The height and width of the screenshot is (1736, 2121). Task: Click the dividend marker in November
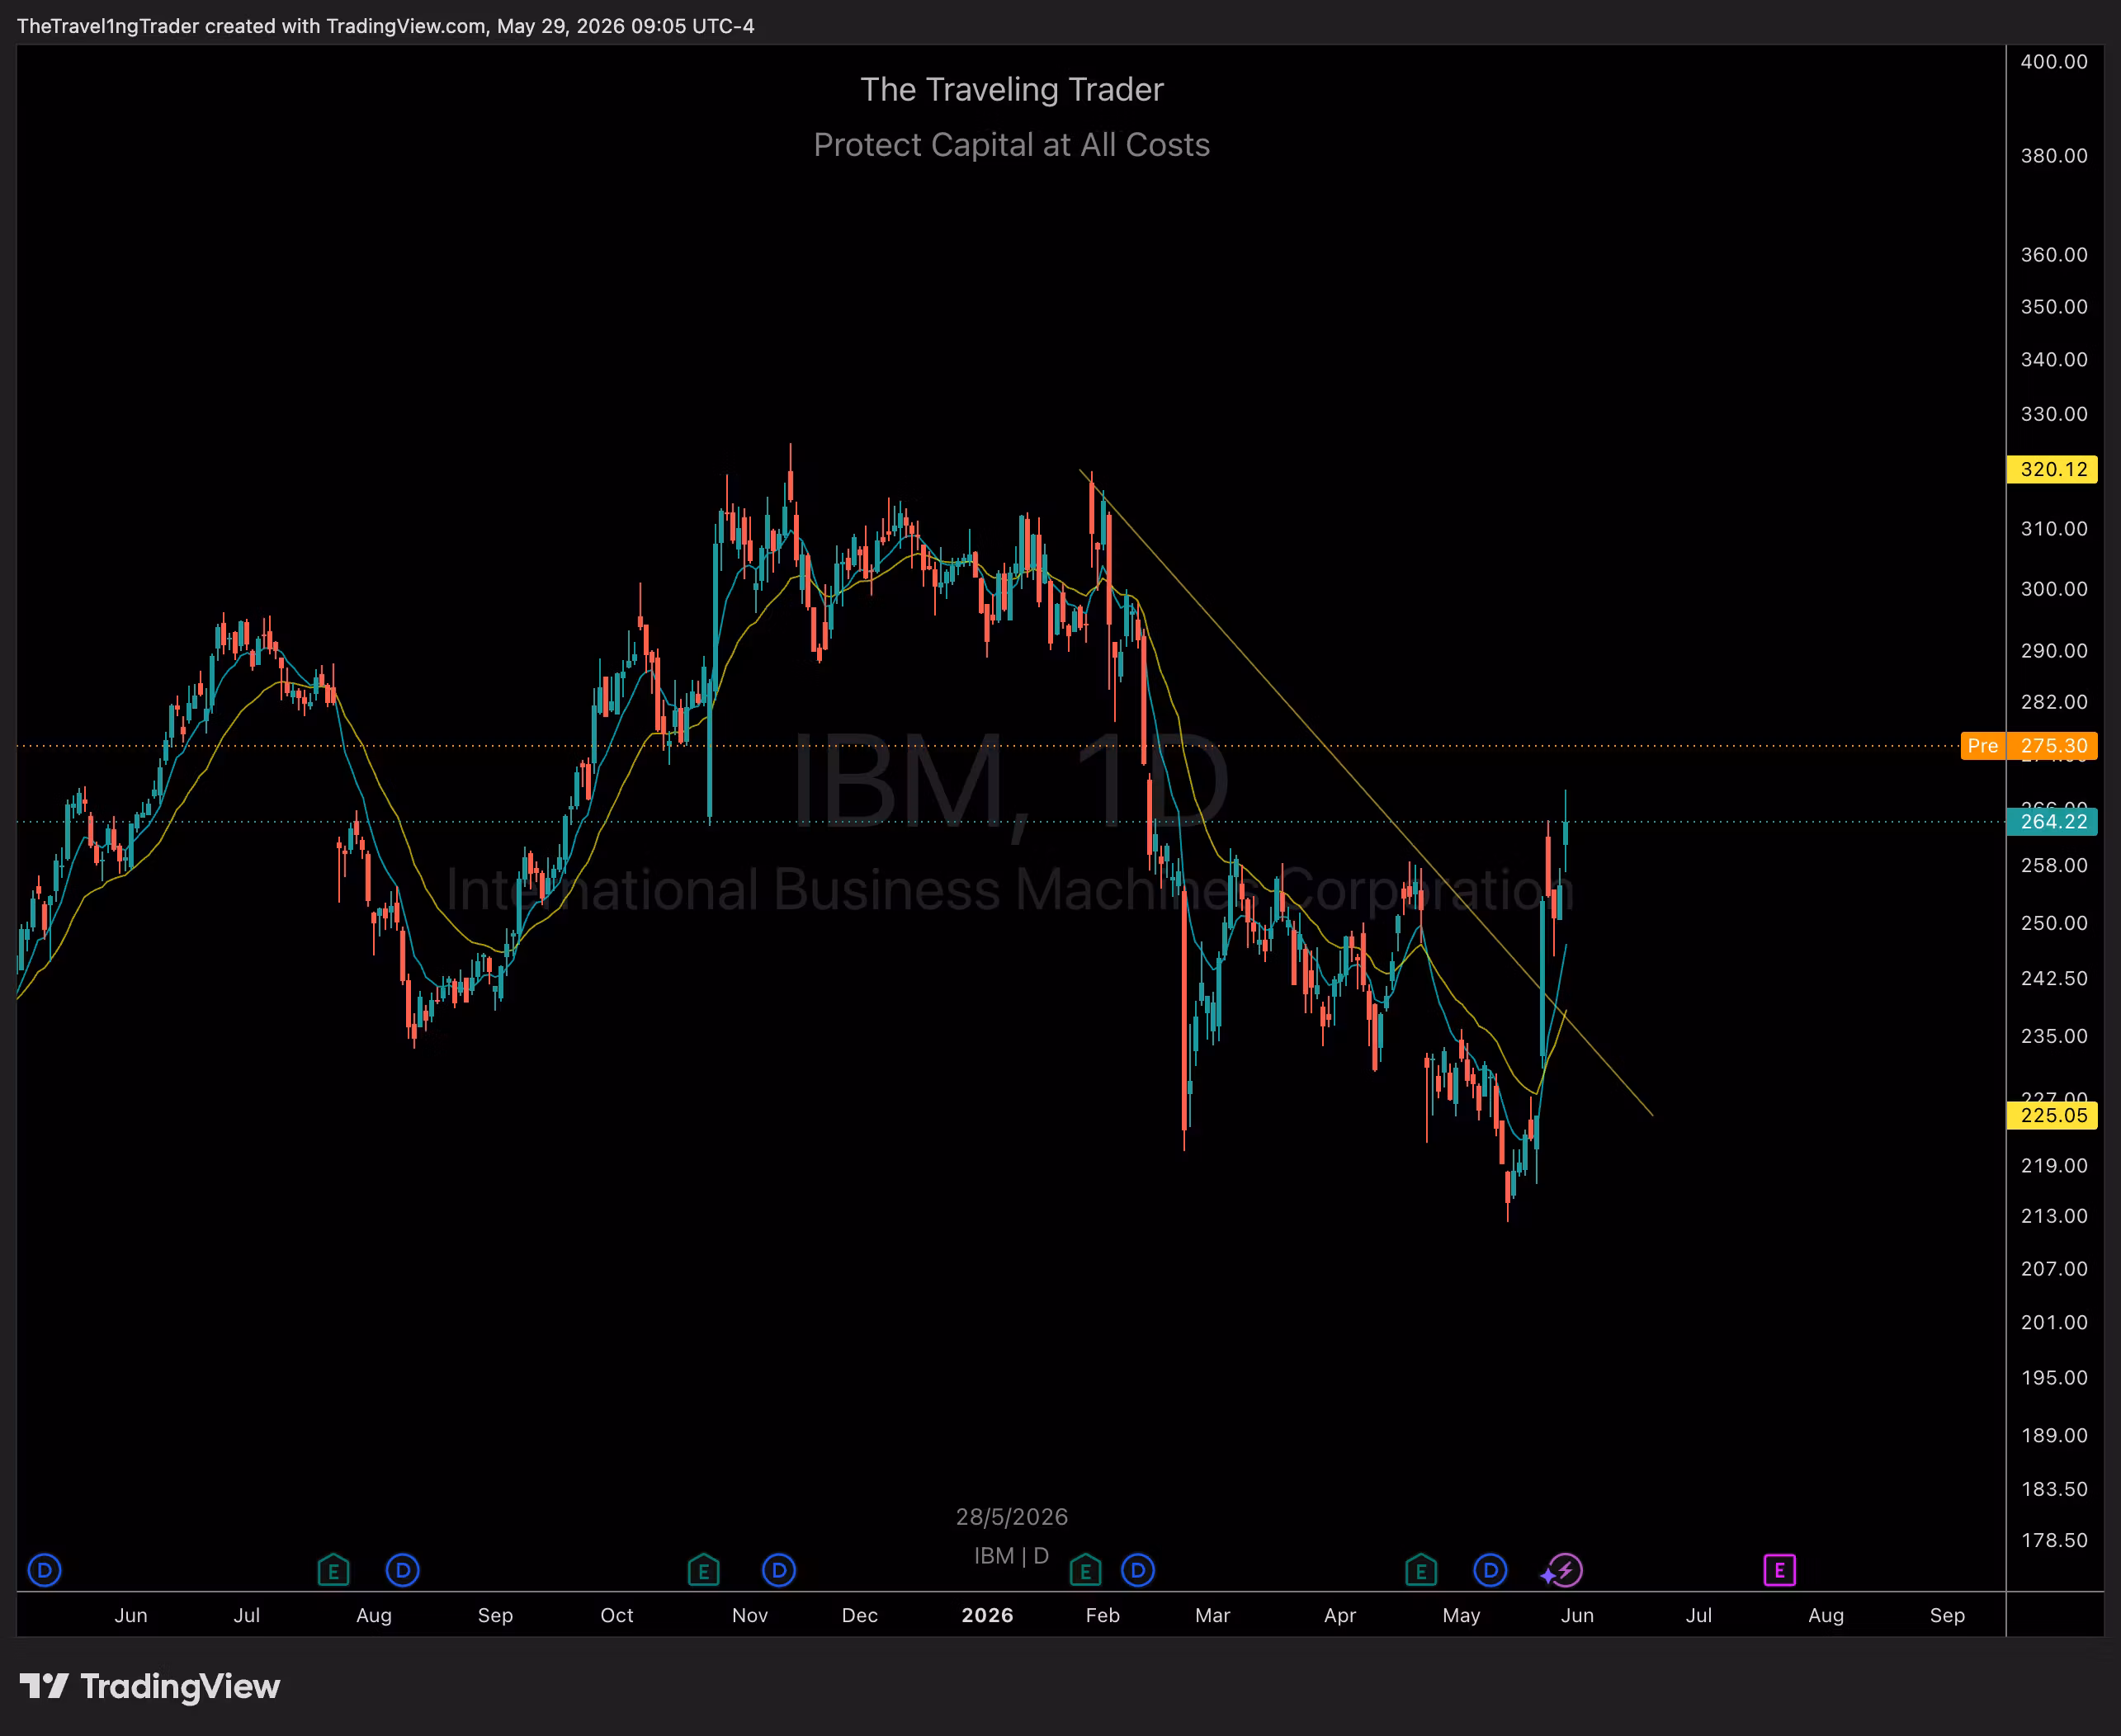(x=778, y=1570)
